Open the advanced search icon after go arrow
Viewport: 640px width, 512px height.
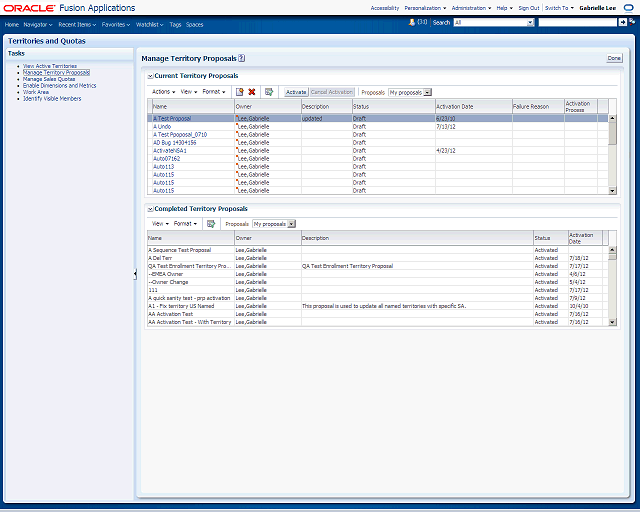point(631,22)
